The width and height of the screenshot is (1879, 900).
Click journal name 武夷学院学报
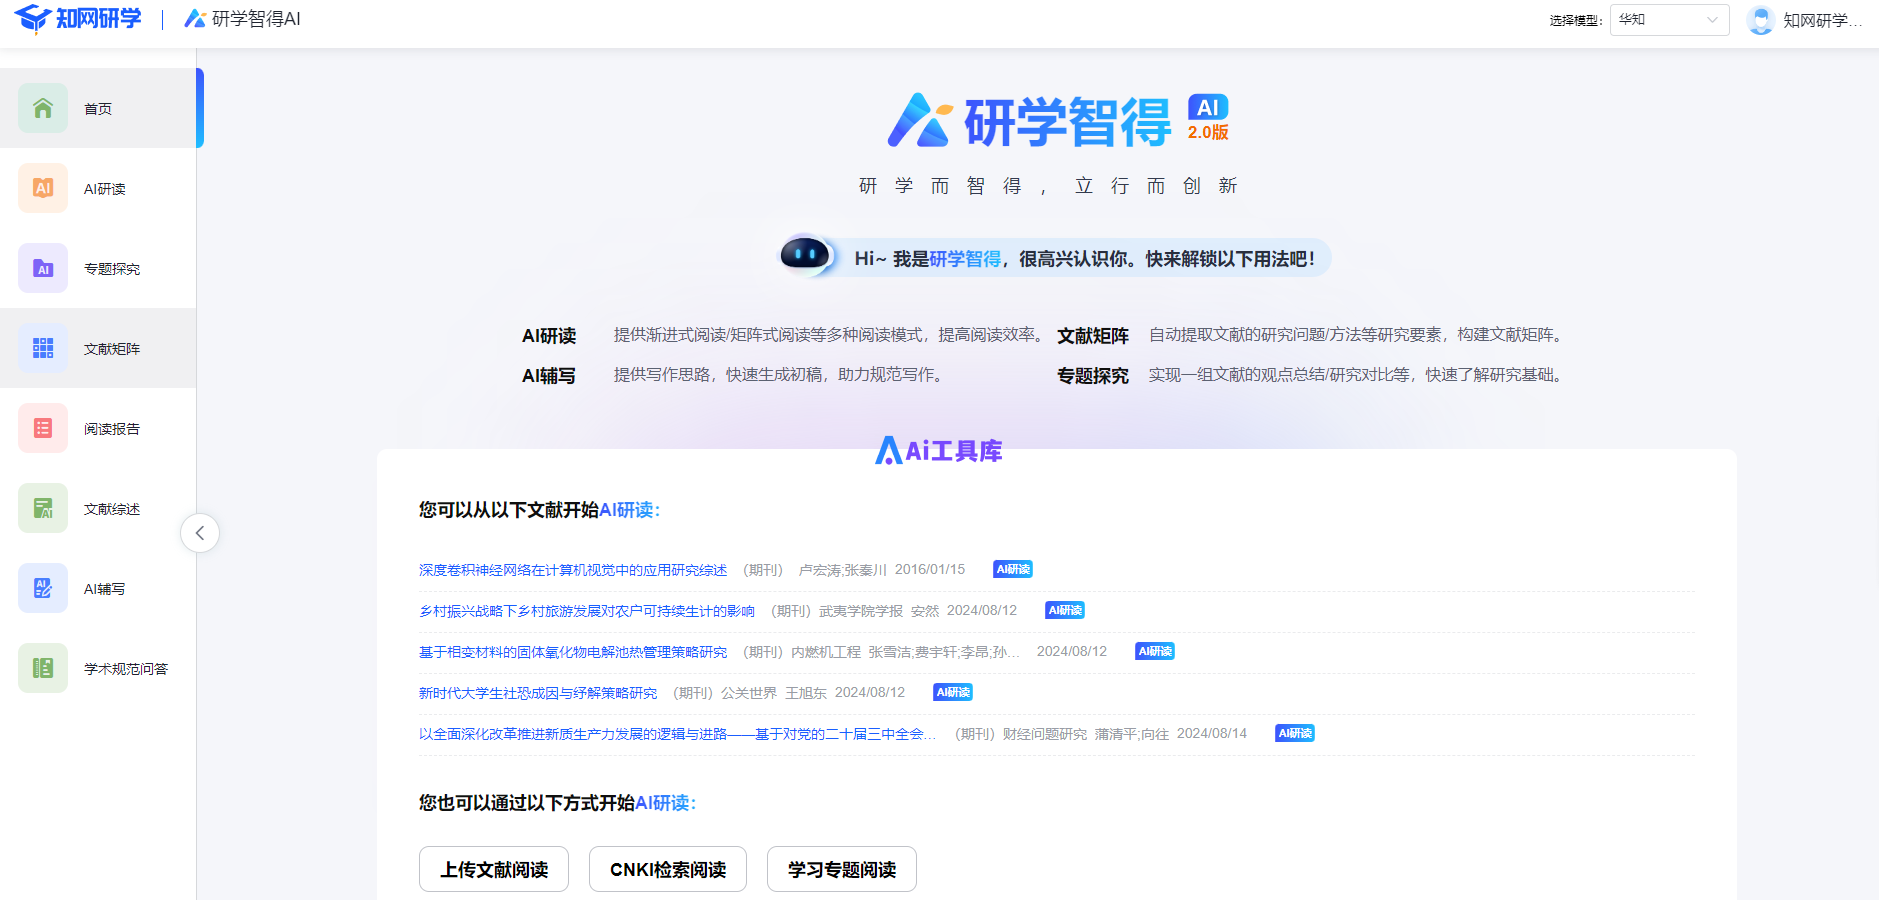point(861,611)
